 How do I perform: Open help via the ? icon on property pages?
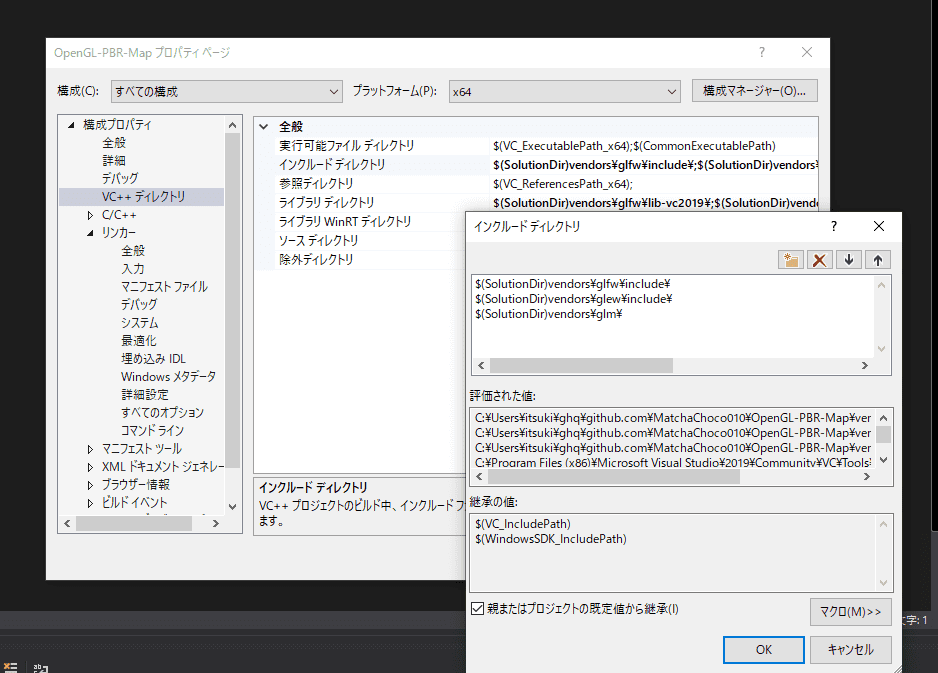(761, 52)
